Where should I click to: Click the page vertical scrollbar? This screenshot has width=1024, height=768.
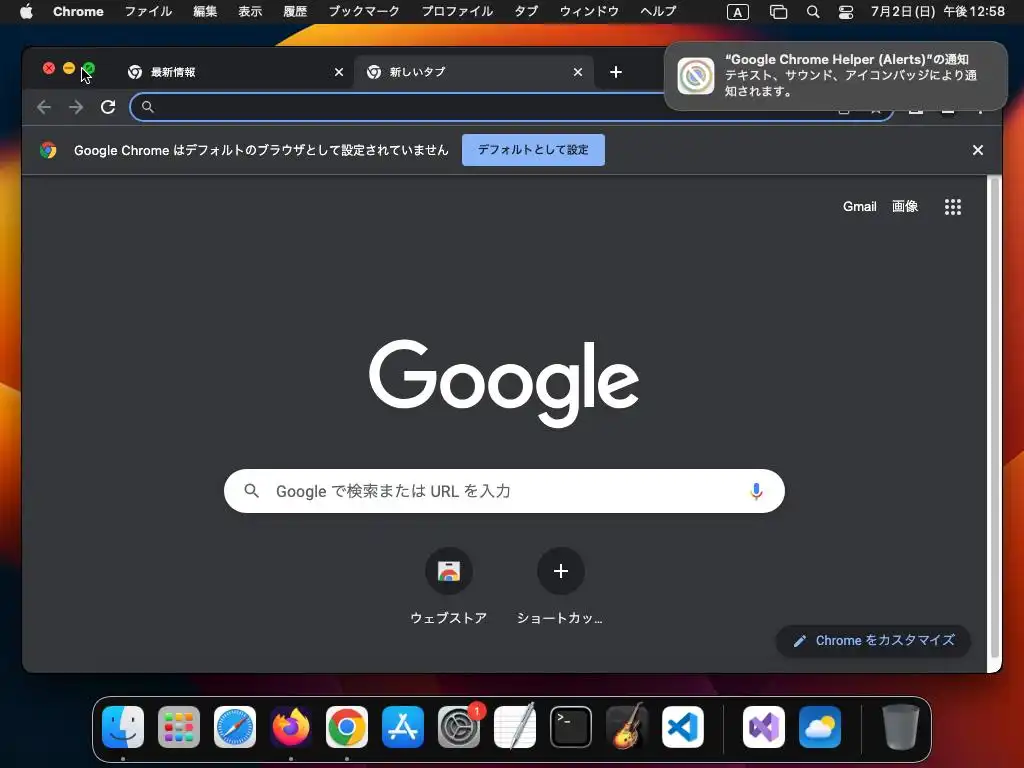(x=994, y=418)
